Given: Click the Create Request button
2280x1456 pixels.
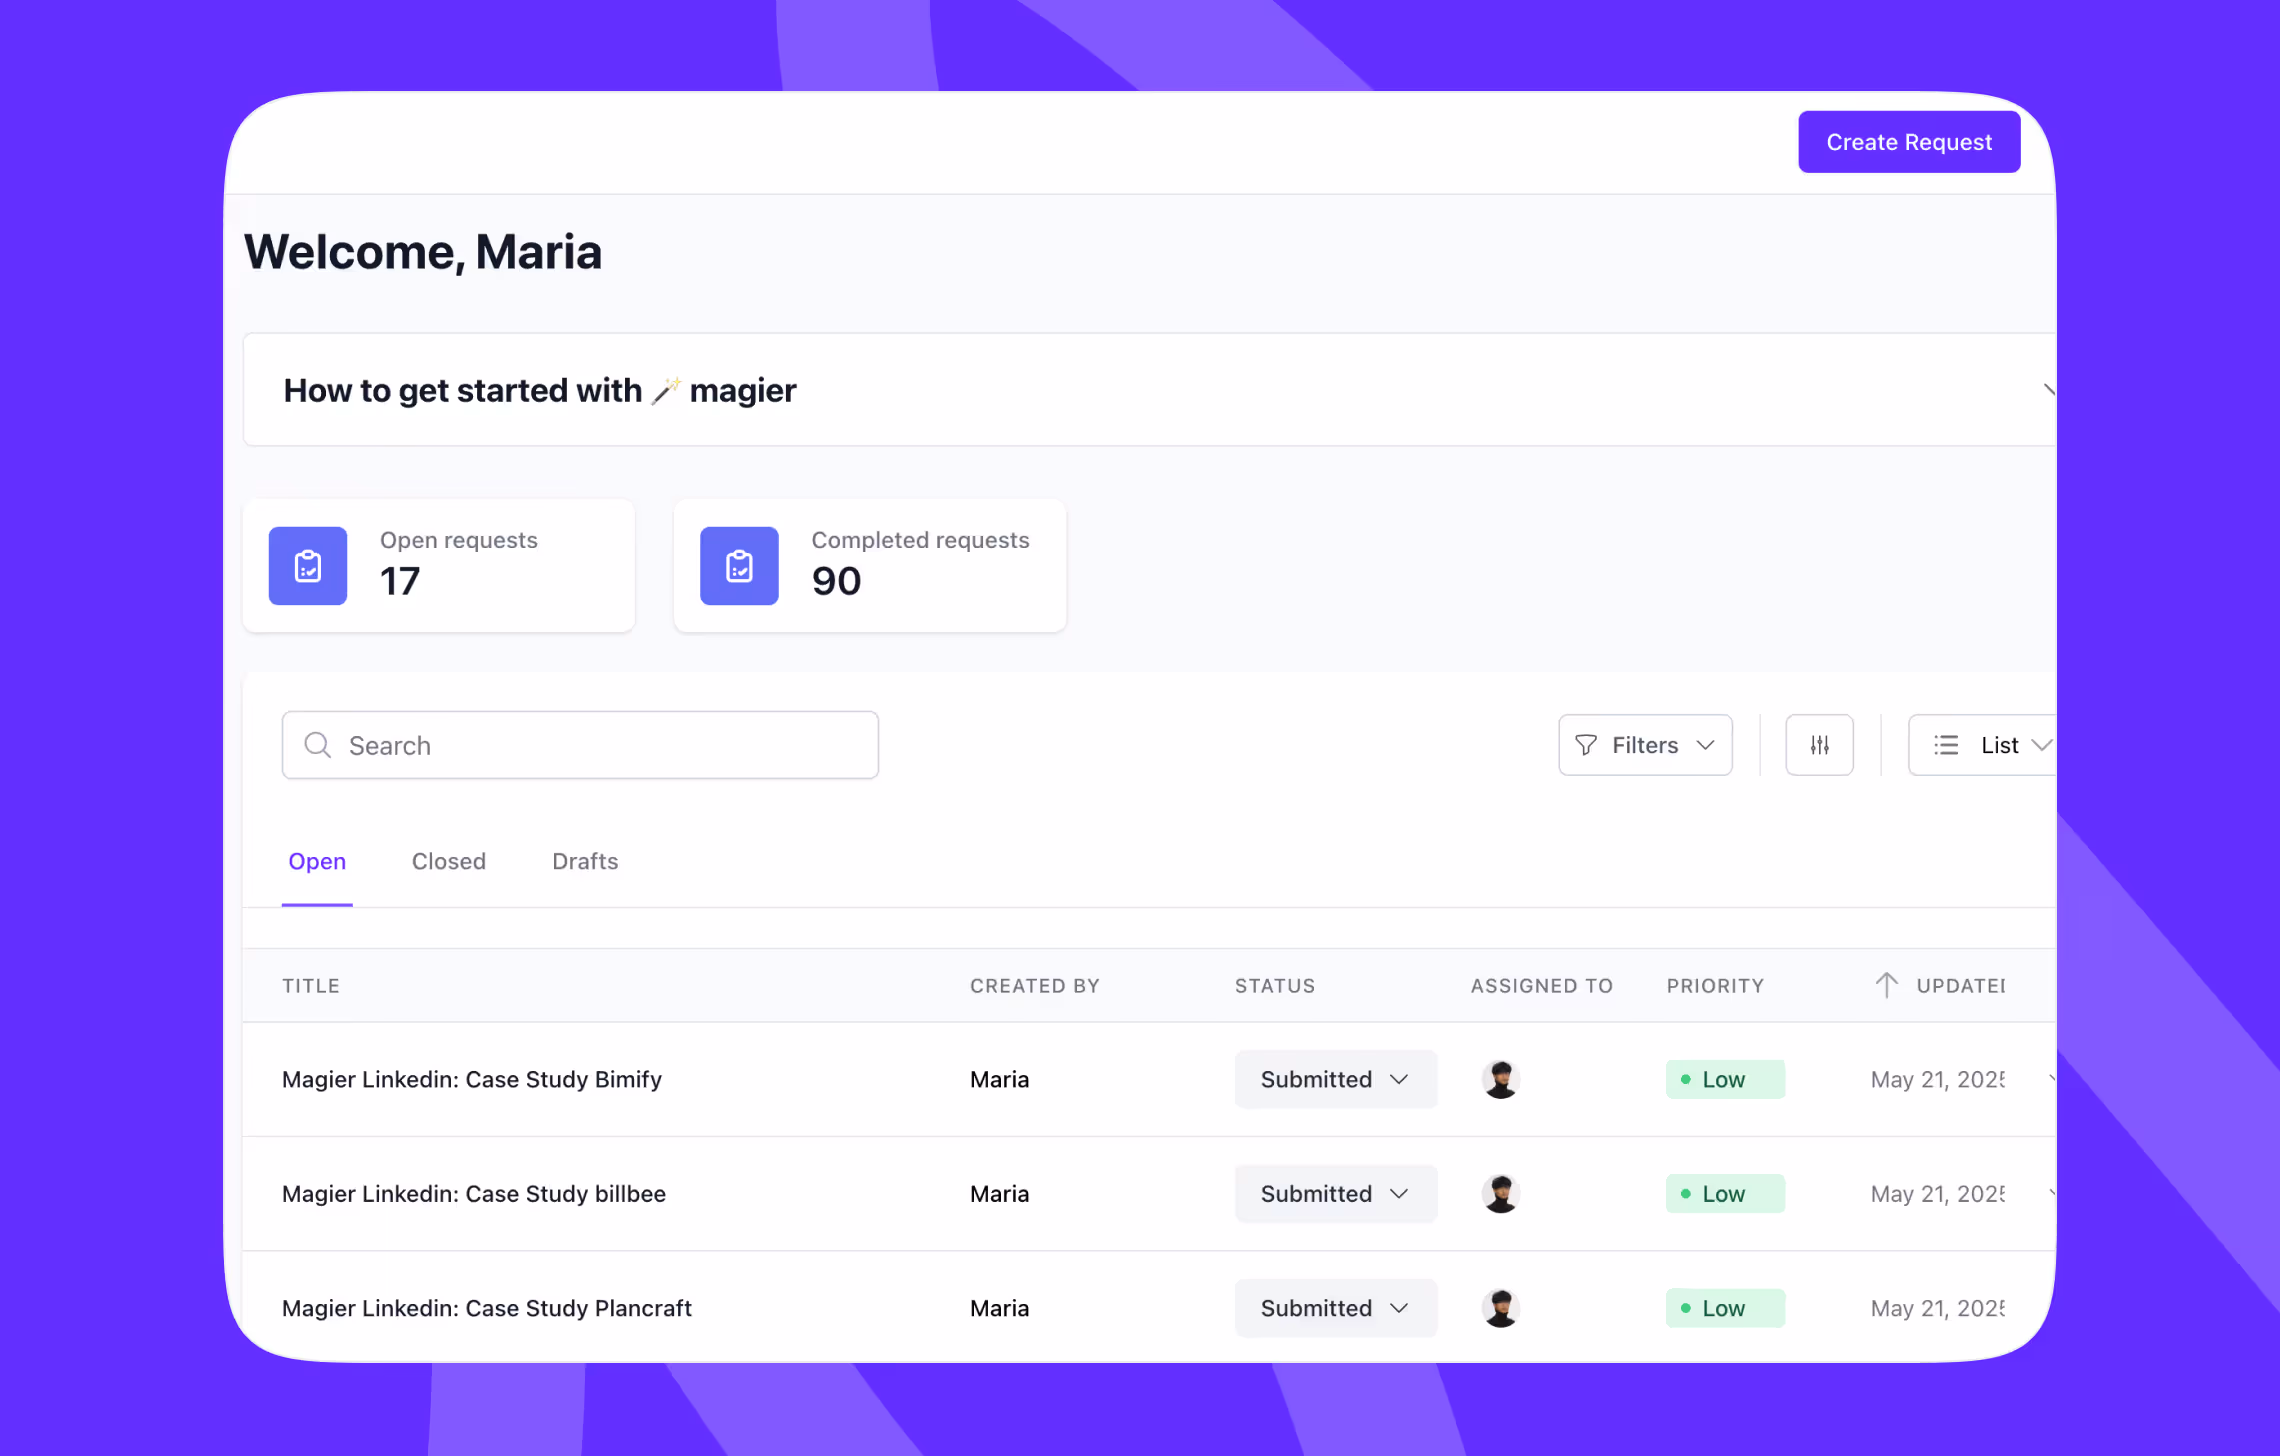Looking at the screenshot, I should click(1908, 142).
